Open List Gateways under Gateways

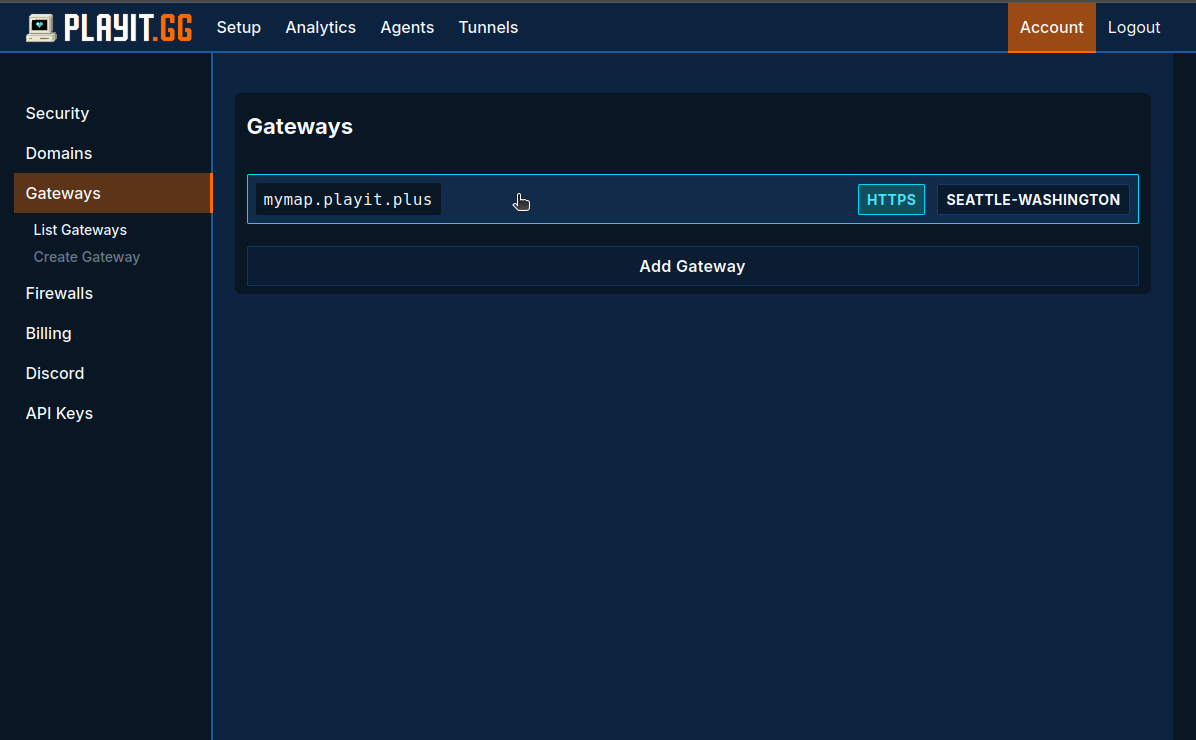pyautogui.click(x=80, y=230)
